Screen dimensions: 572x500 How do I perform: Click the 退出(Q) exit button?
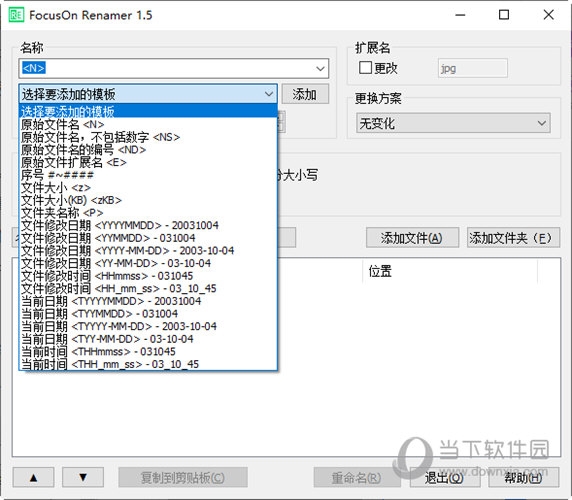[445, 477]
